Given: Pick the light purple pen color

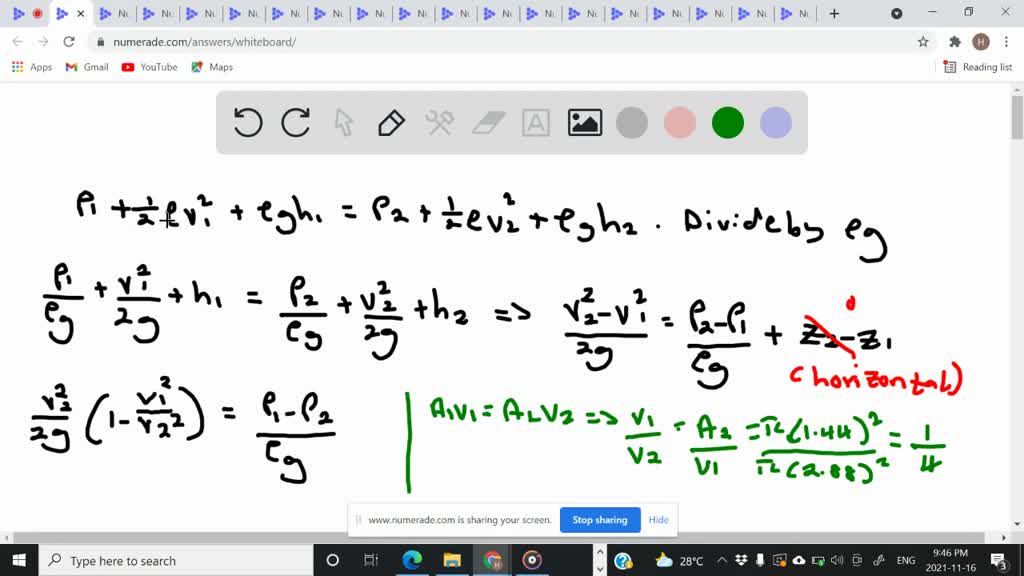Looking at the screenshot, I should pos(776,123).
